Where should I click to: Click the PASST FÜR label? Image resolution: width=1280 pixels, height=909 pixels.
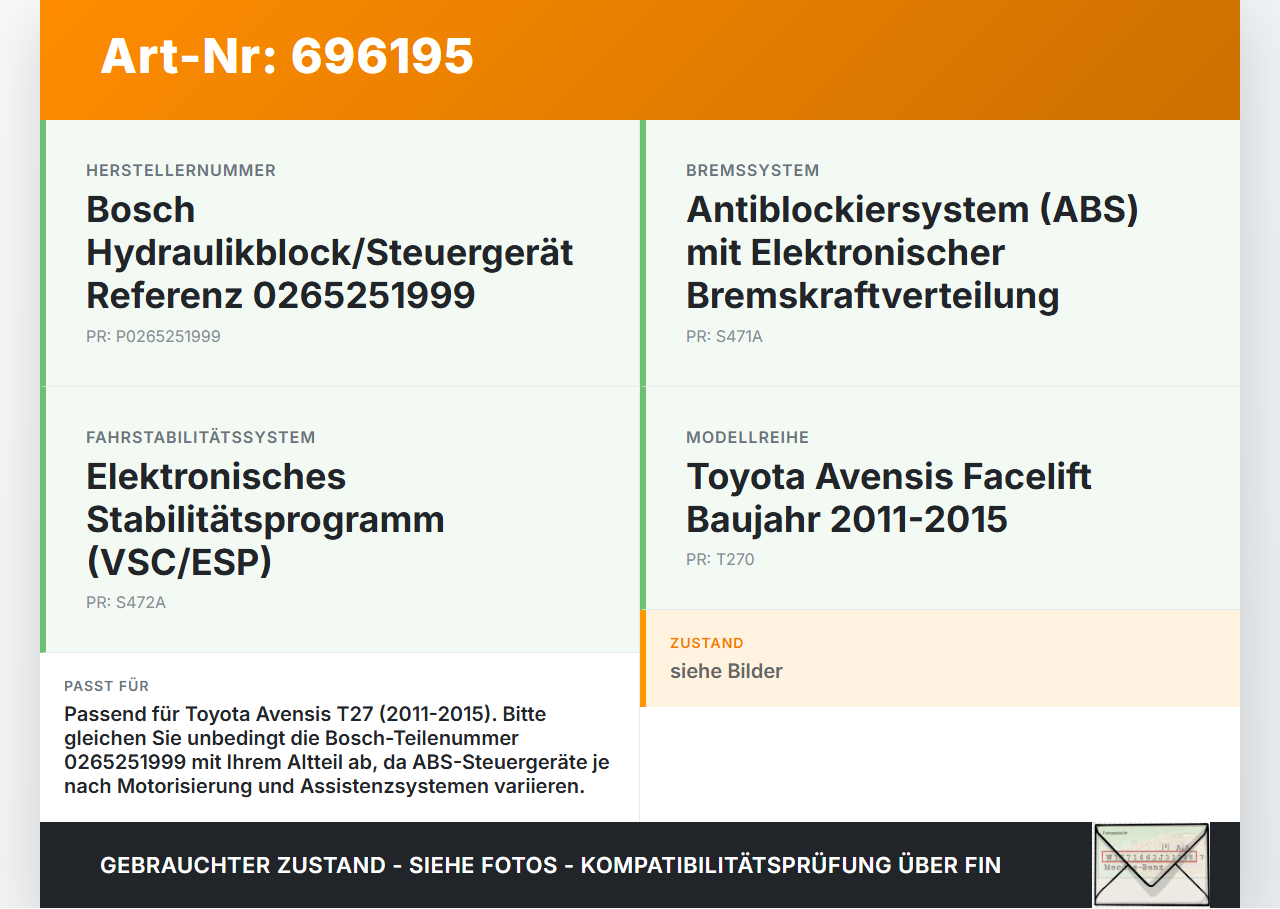pos(107,686)
